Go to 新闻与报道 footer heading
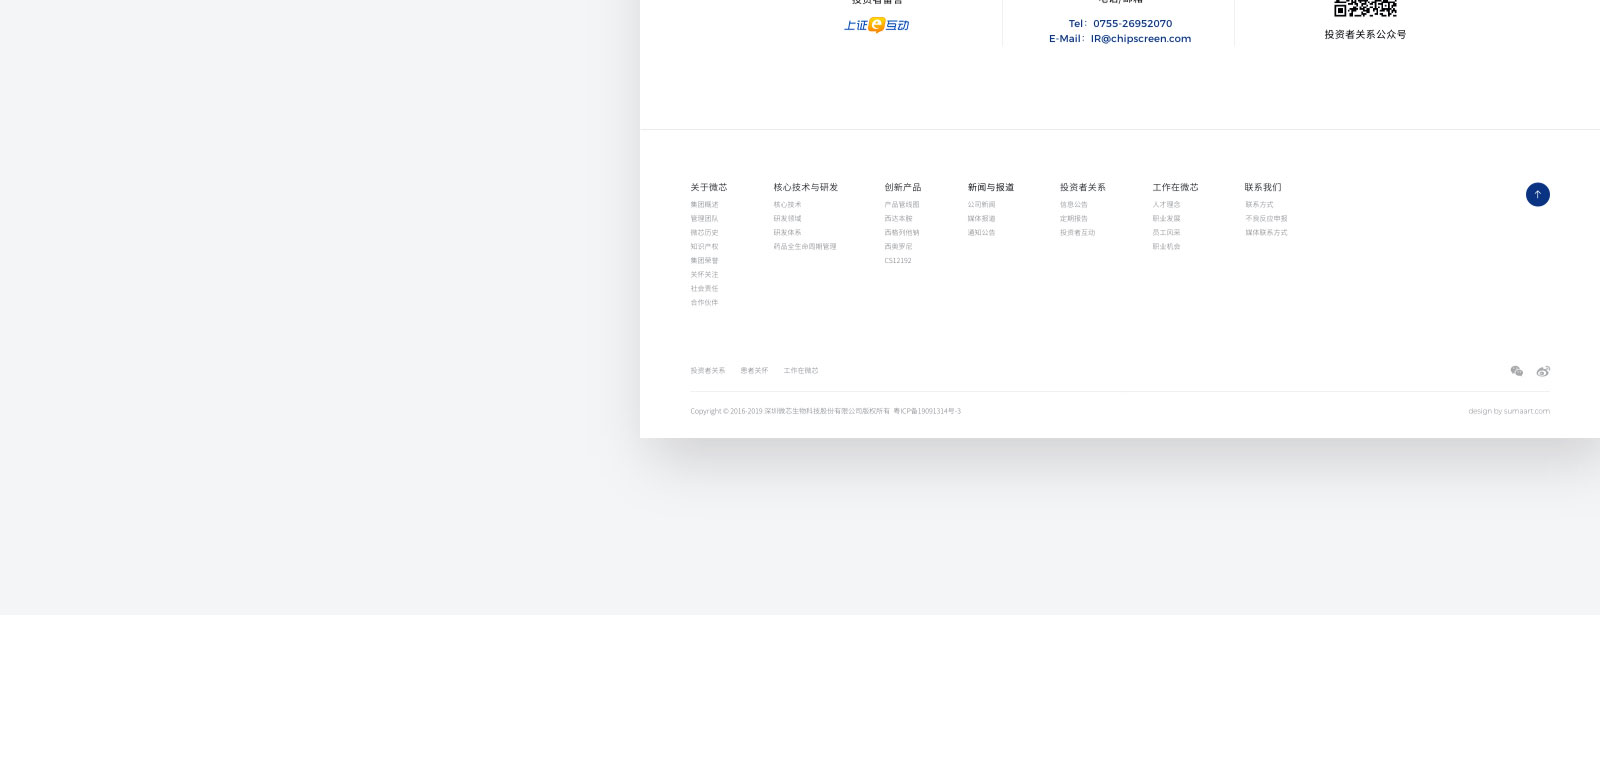Image resolution: width=1600 pixels, height=781 pixels. tap(990, 187)
